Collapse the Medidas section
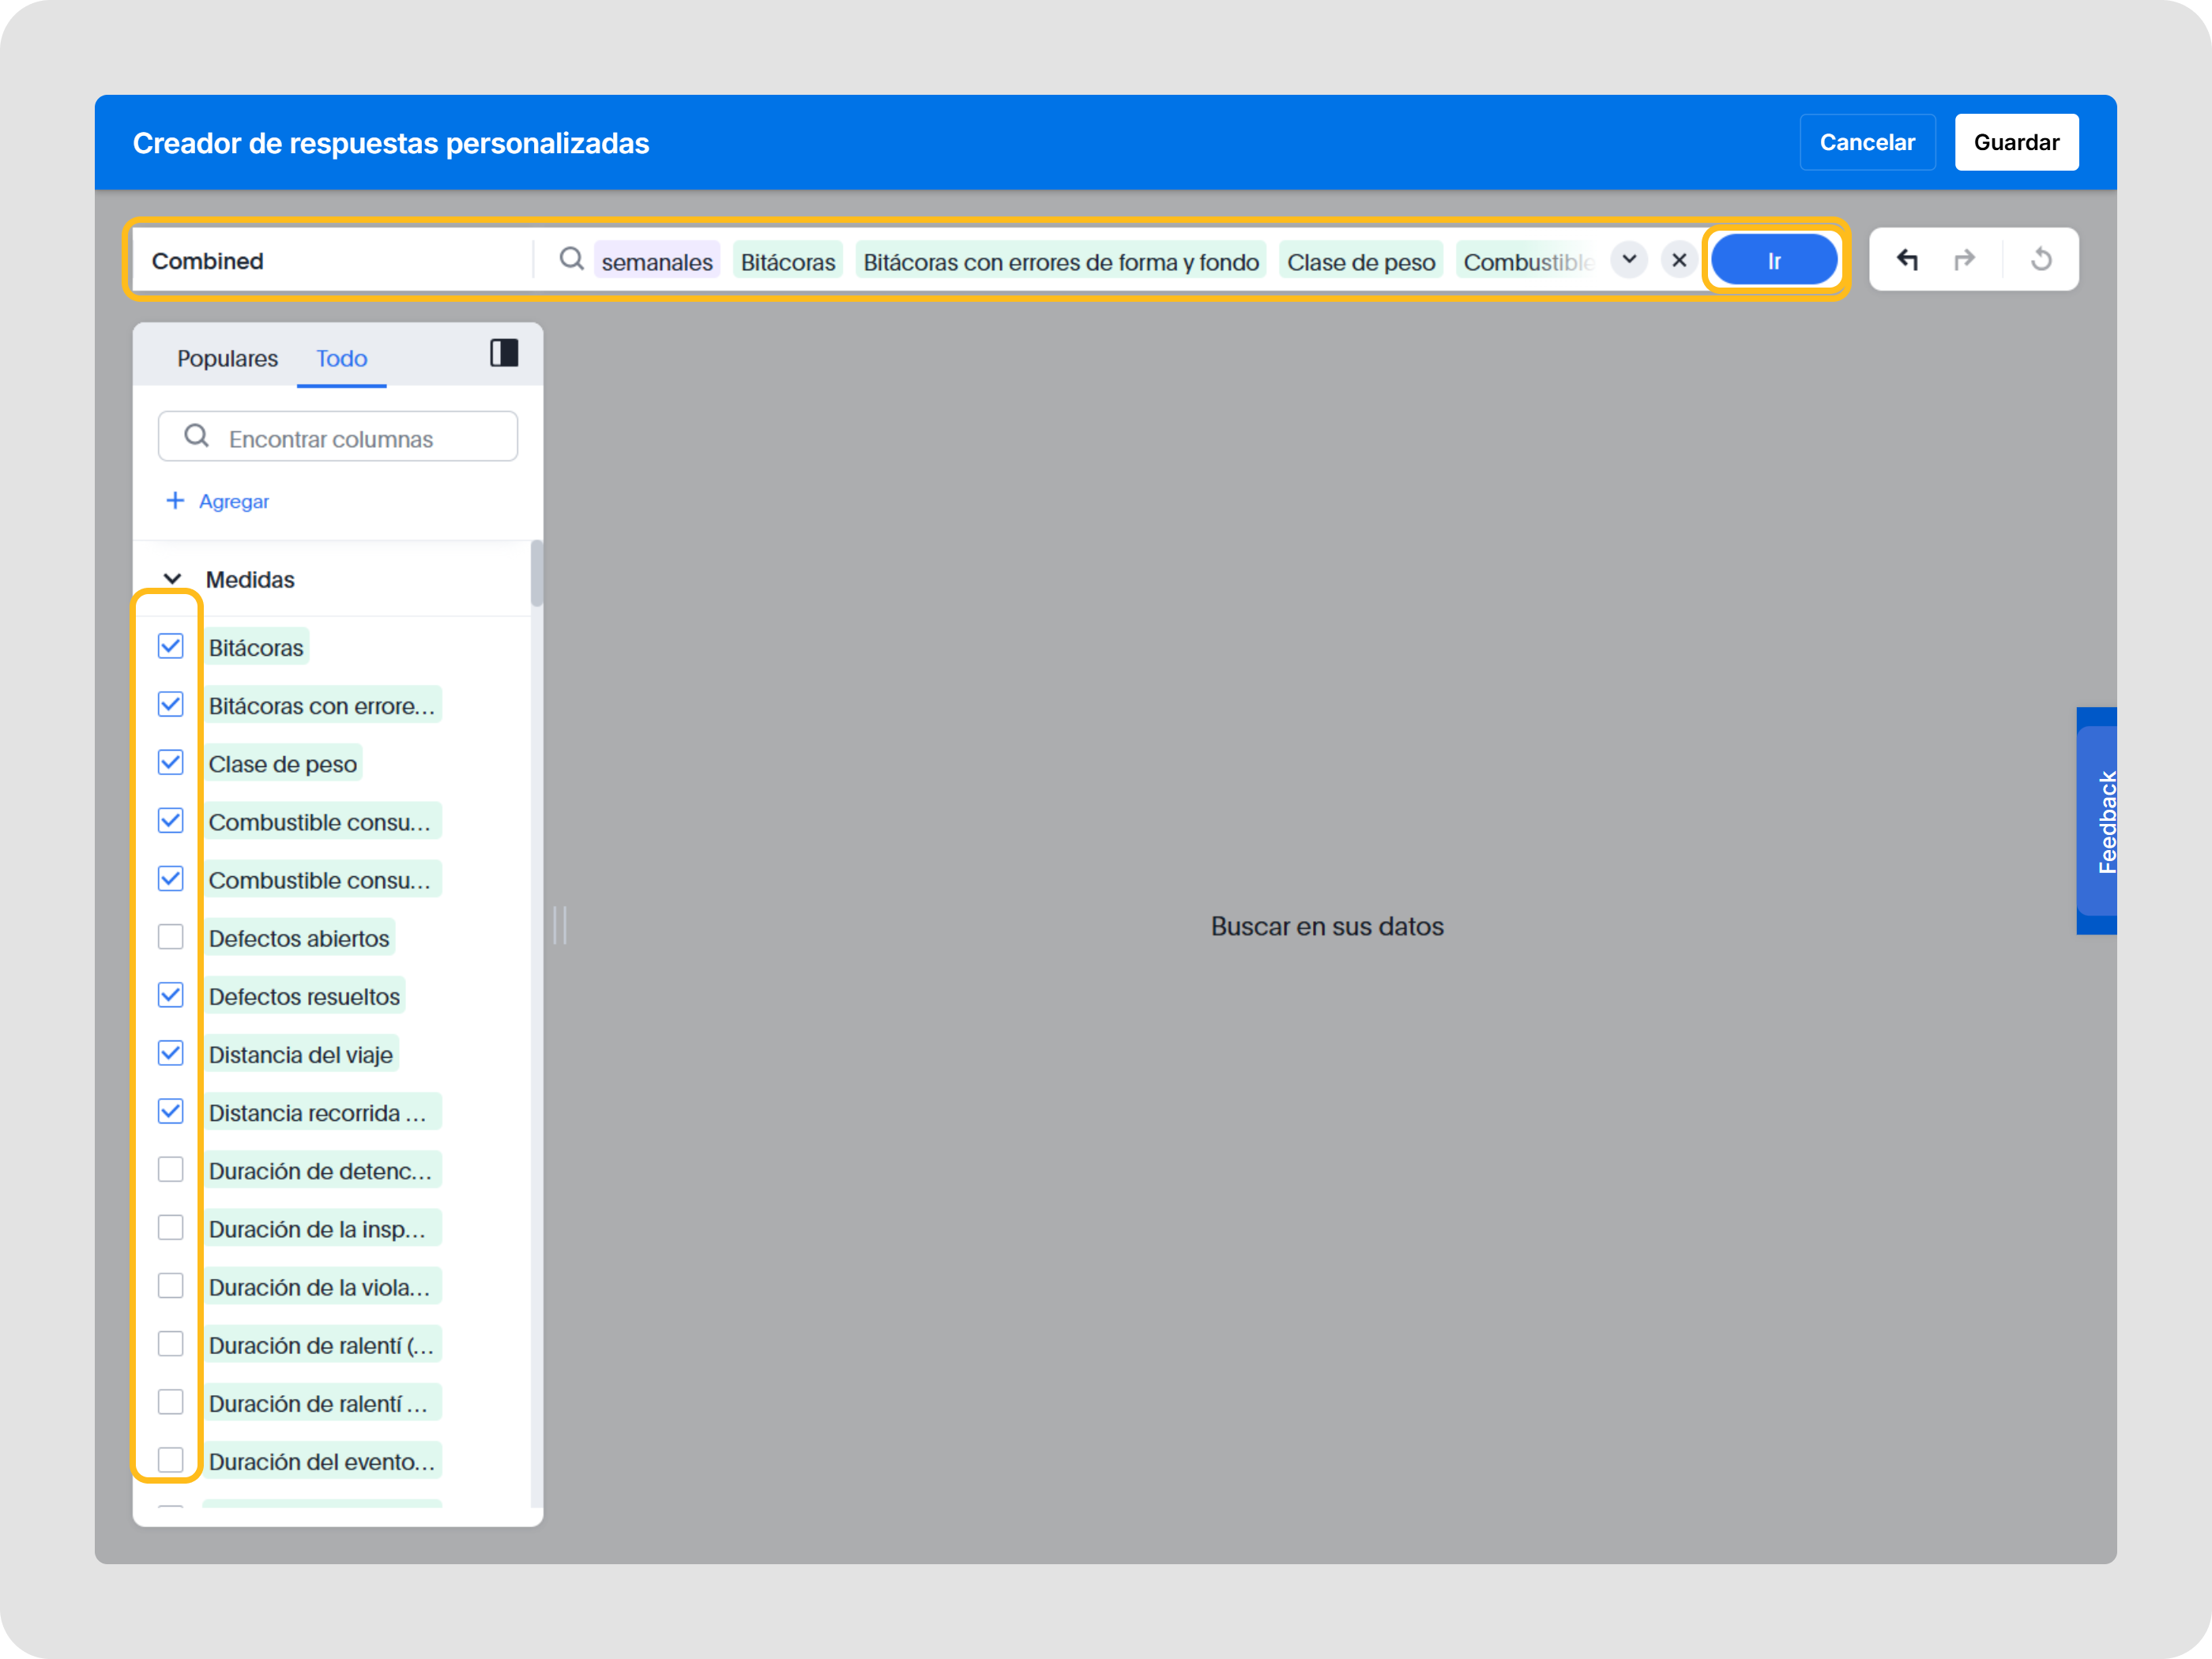The image size is (2212, 1659). [x=172, y=578]
